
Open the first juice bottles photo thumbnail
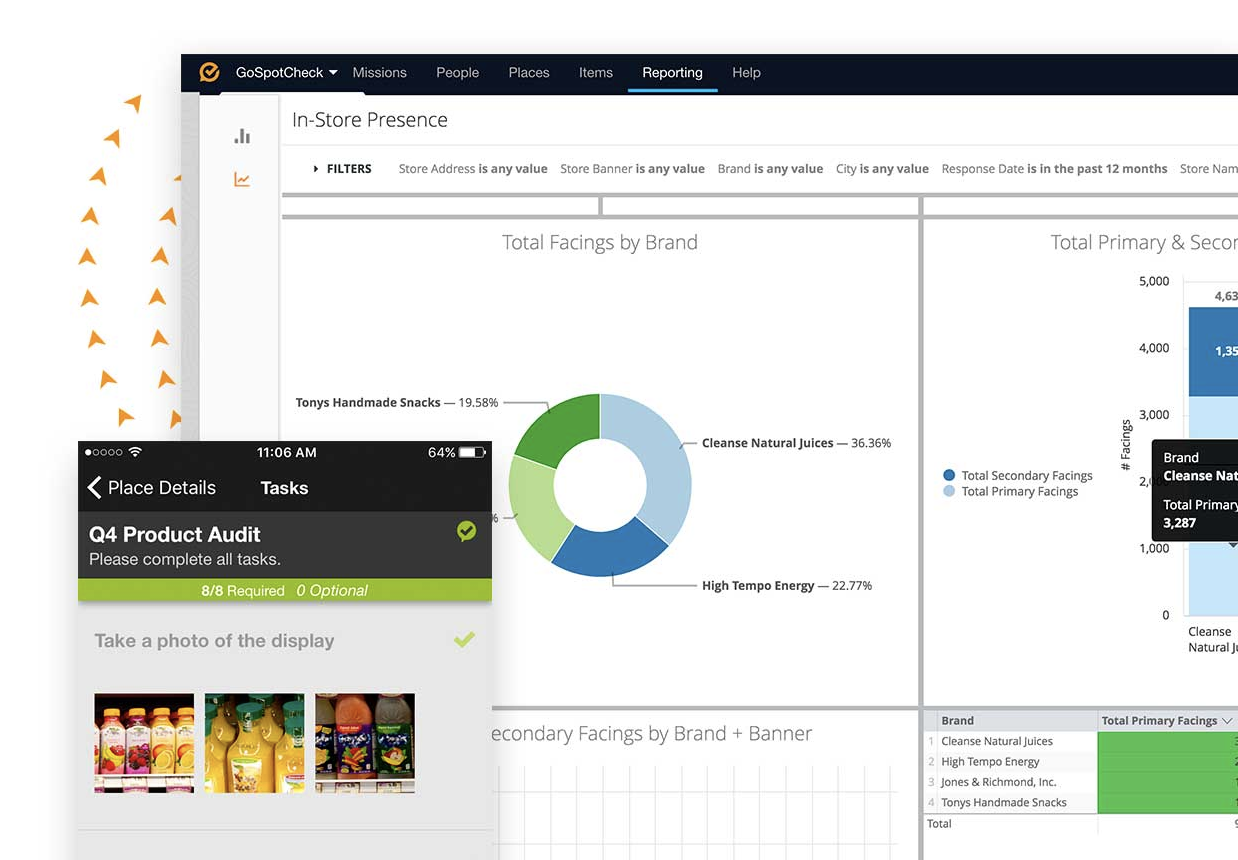144,743
